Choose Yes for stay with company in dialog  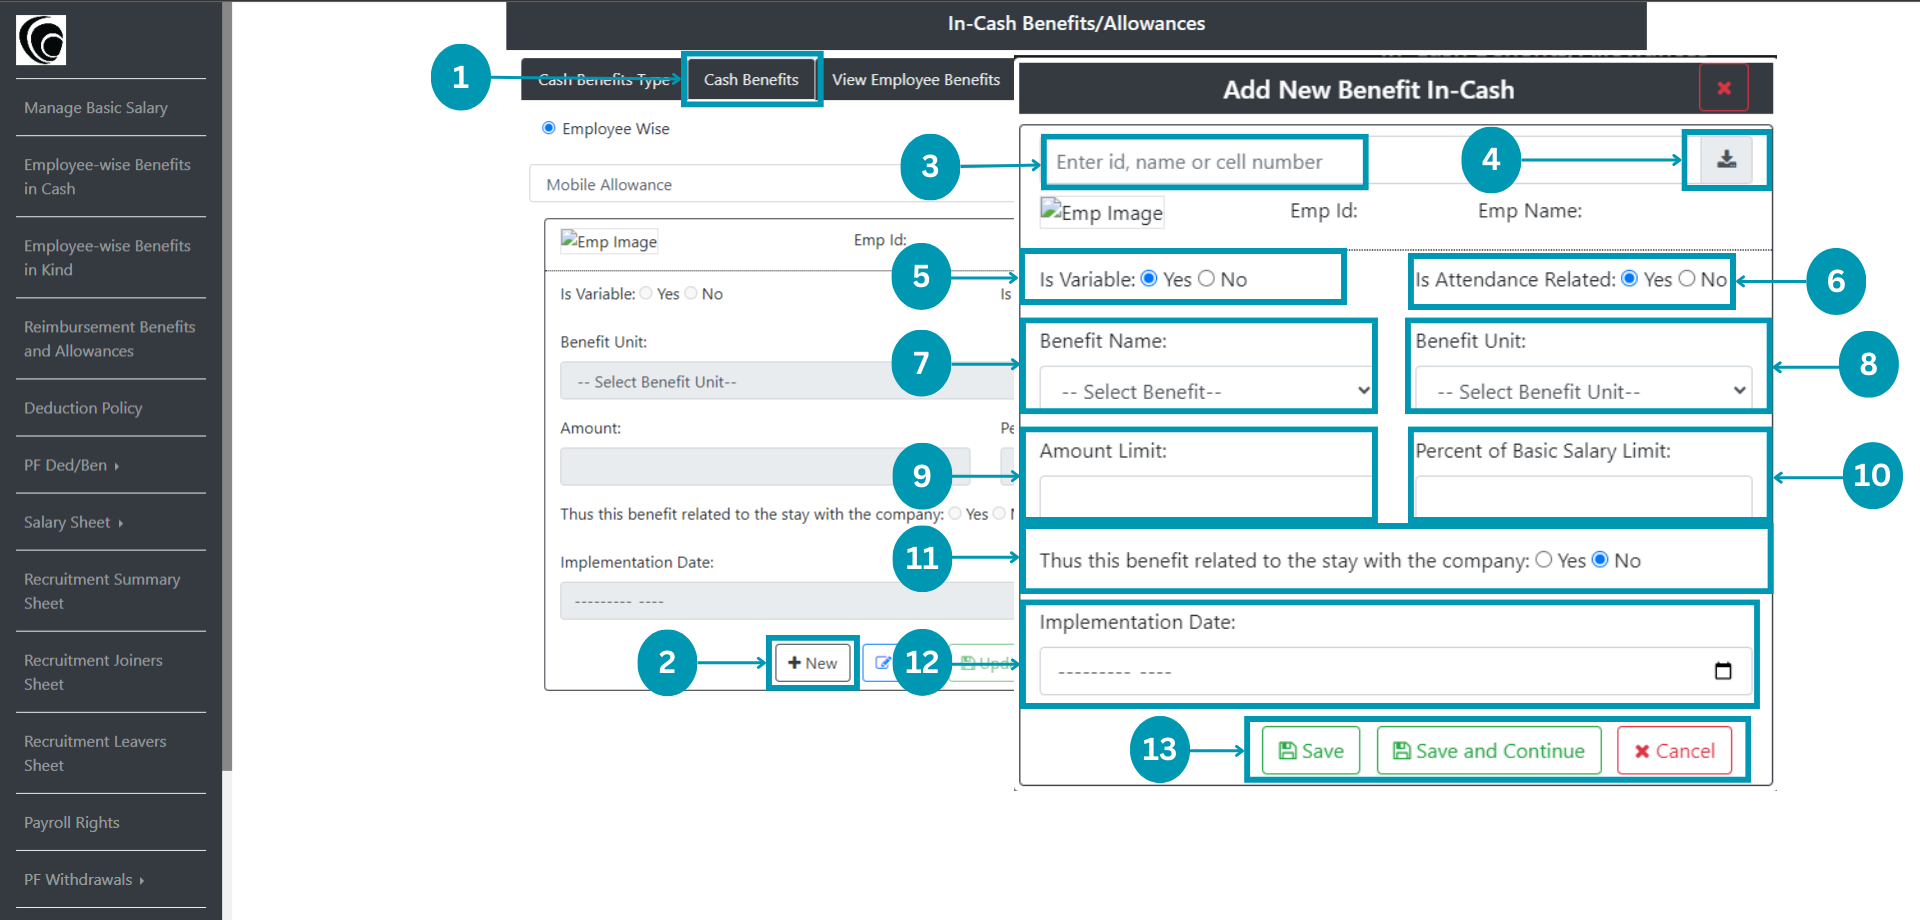(x=1544, y=560)
